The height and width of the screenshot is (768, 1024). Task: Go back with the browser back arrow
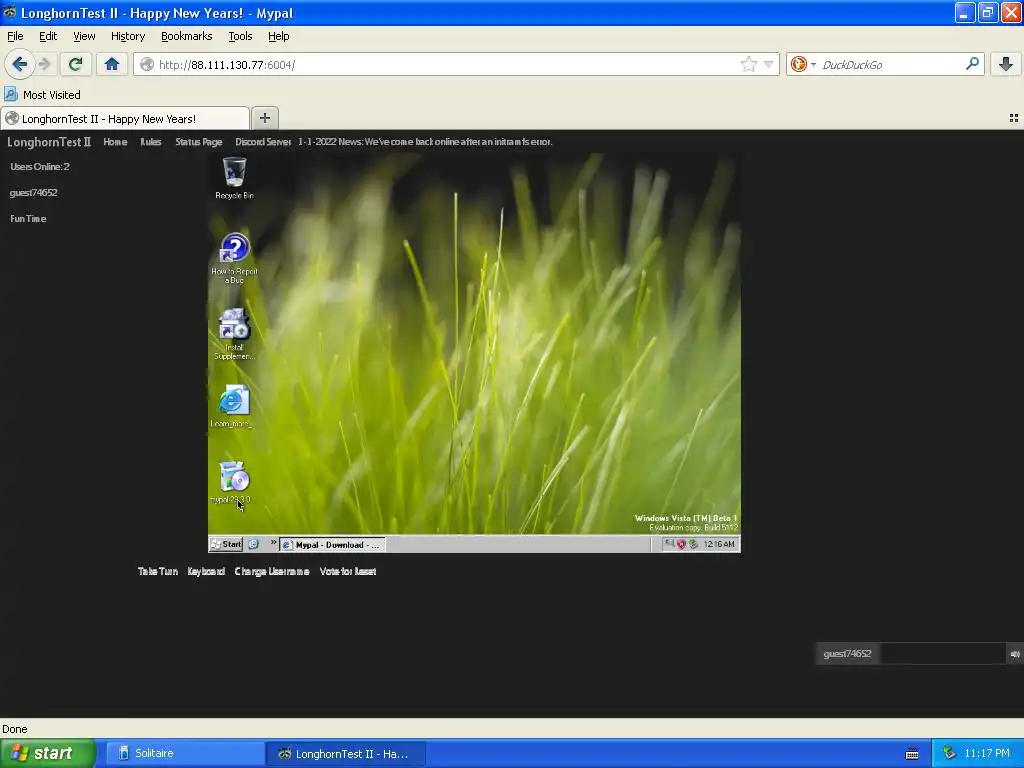20,64
